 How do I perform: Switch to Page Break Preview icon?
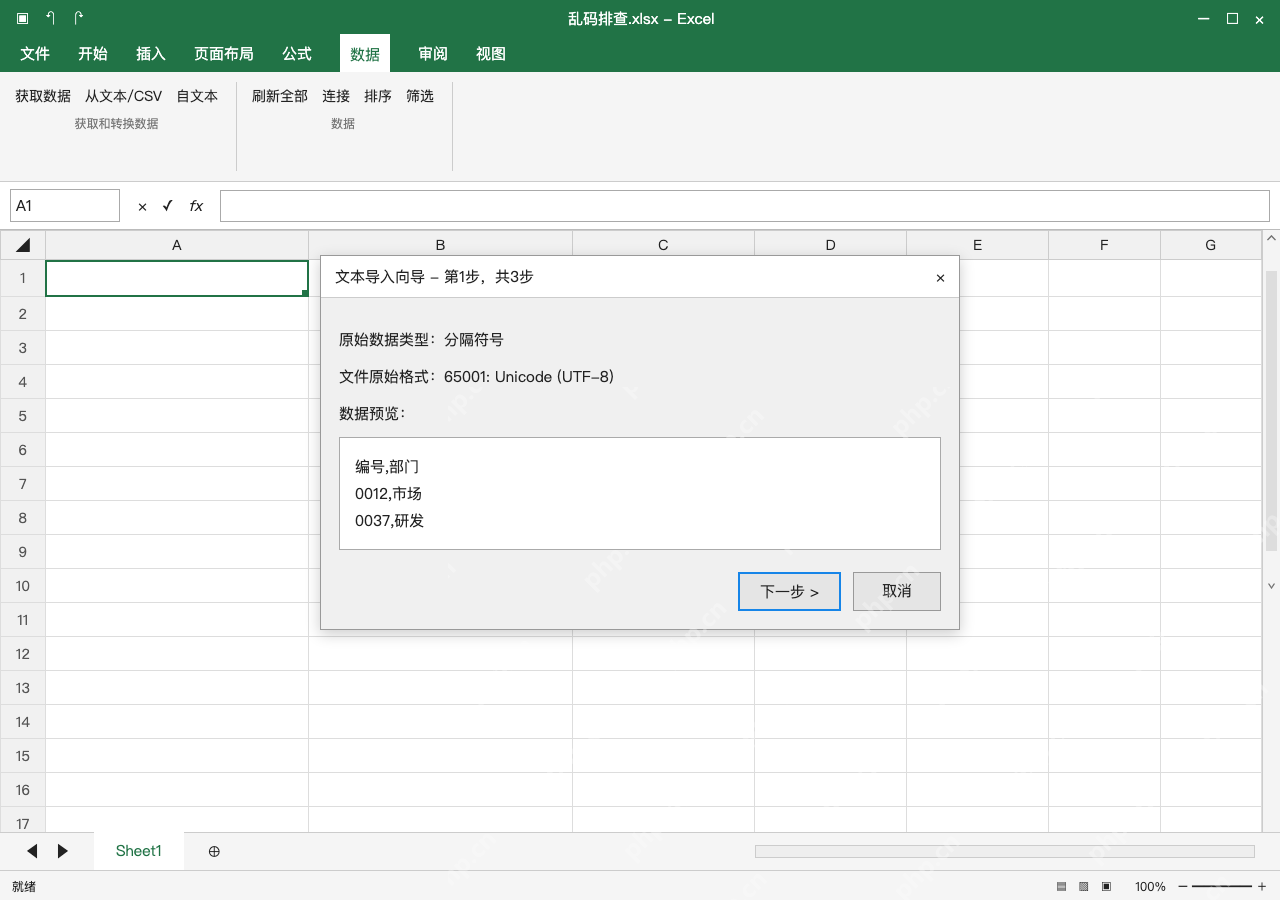[x=1106, y=887]
